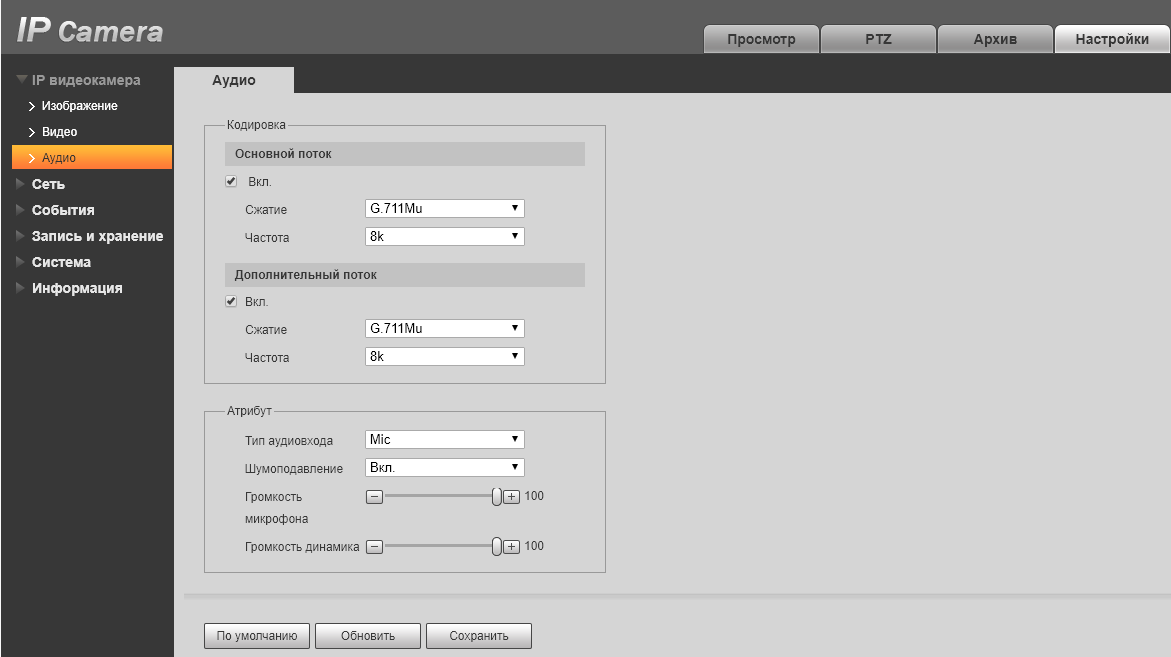Switch to Архив tab
Viewport: 1171px width, 657px height.
click(995, 39)
